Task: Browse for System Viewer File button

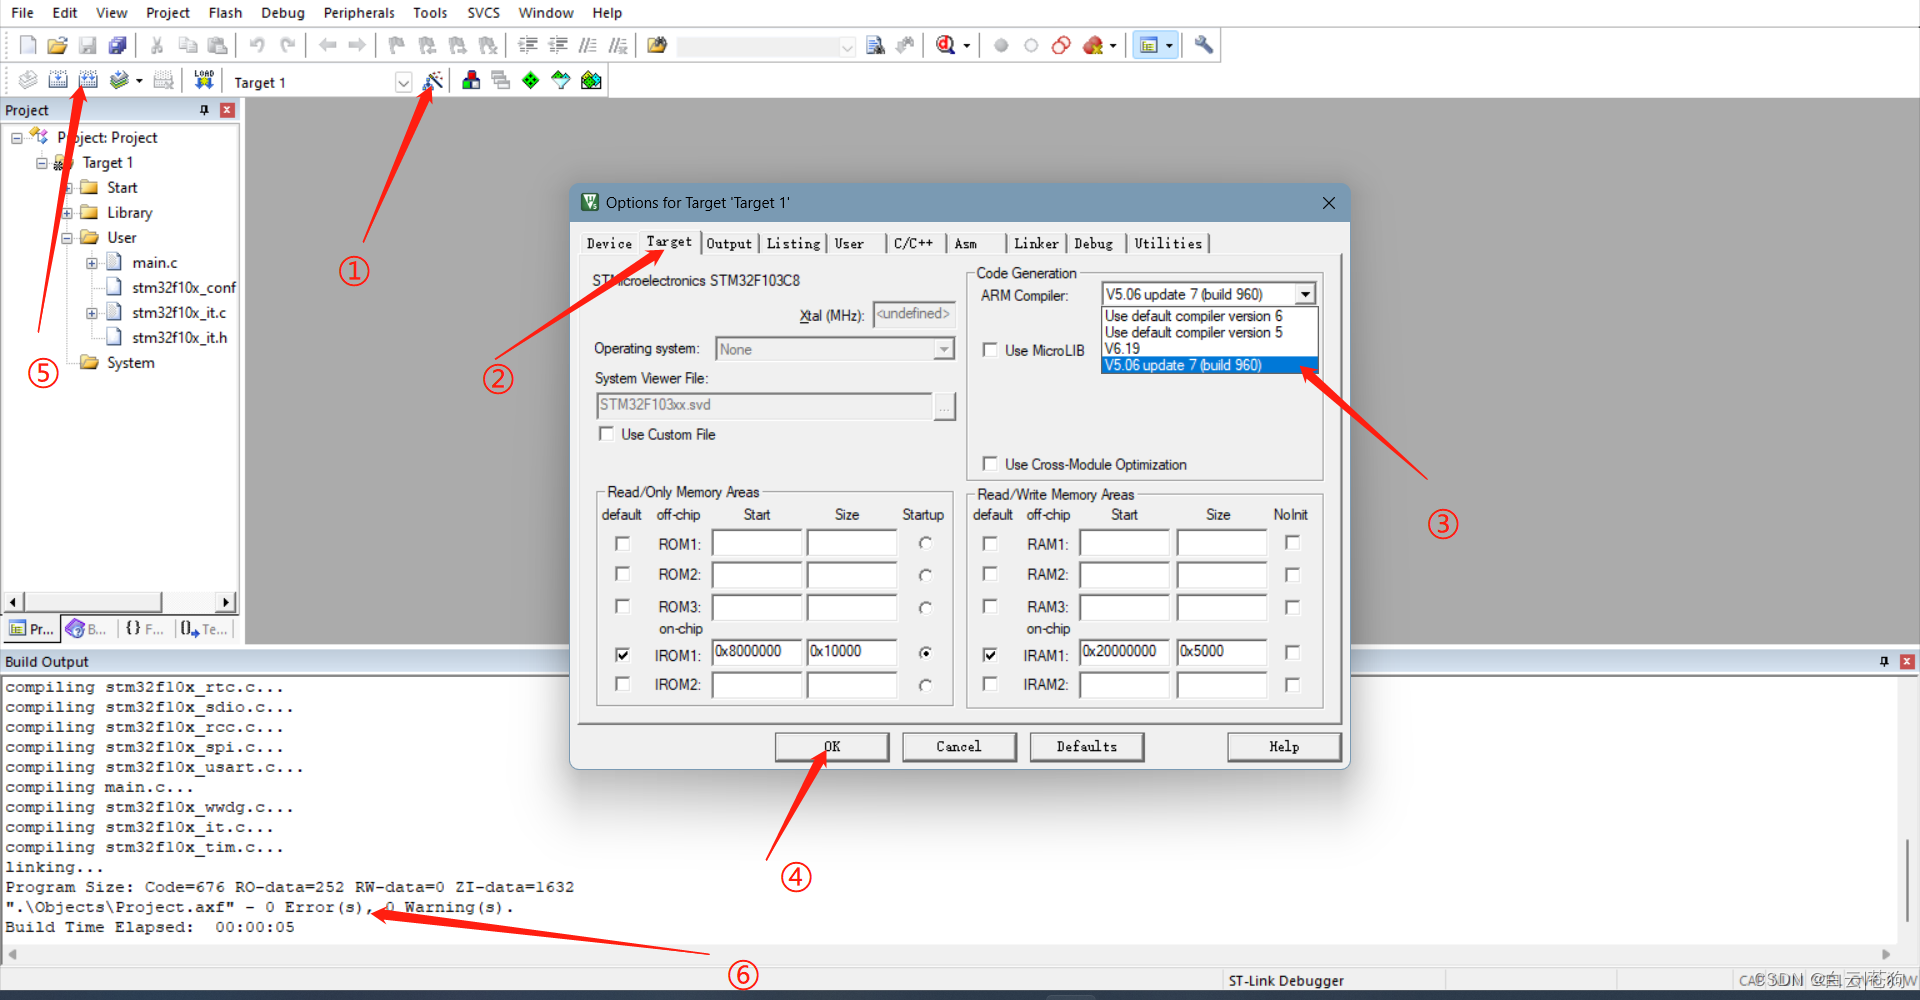Action: coord(945,405)
